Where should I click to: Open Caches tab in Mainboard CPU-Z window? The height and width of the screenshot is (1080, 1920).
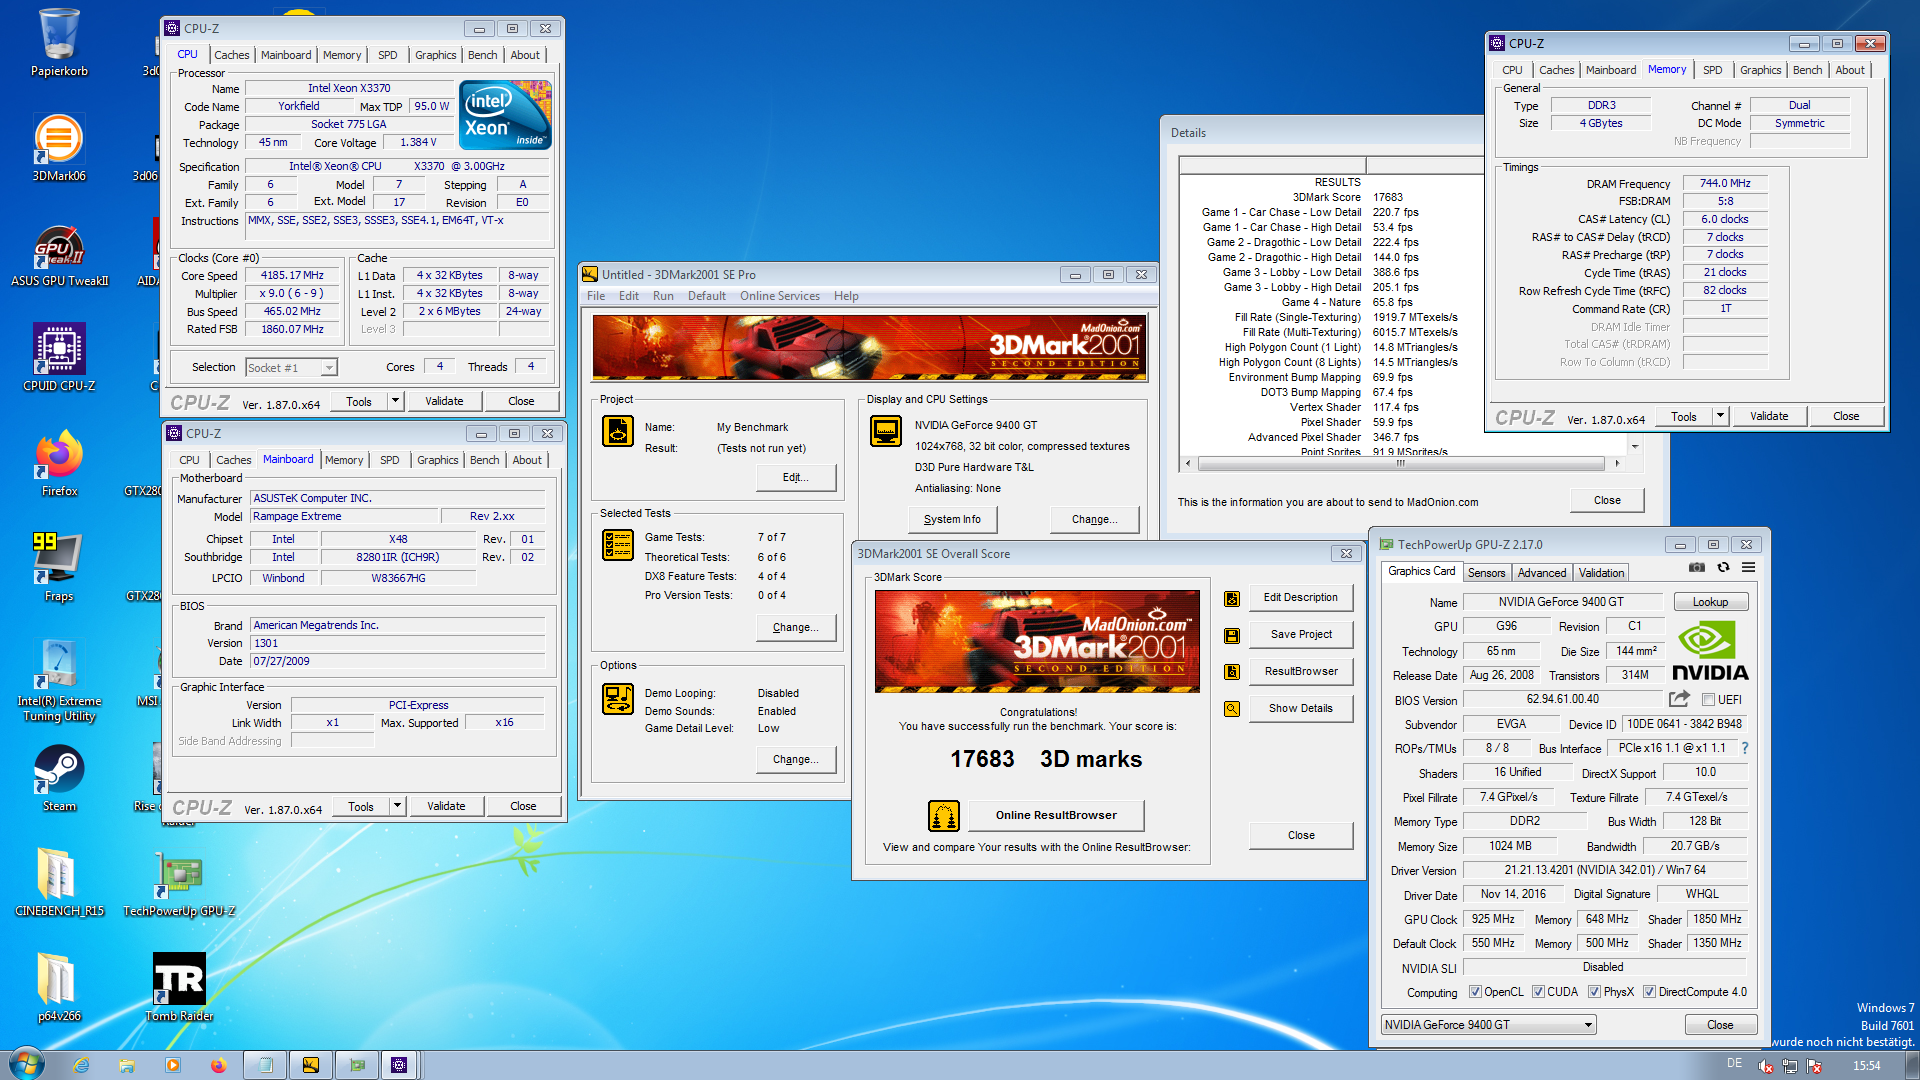pyautogui.click(x=234, y=460)
